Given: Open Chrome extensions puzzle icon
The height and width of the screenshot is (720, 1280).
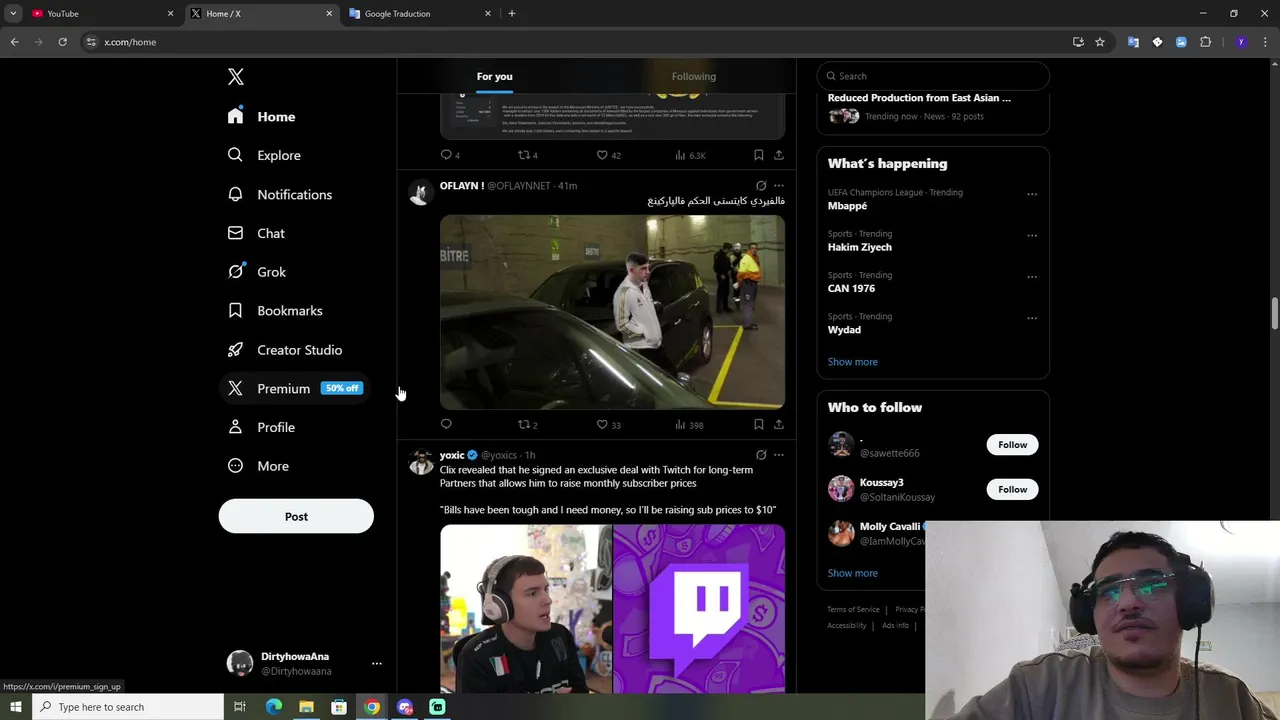Looking at the screenshot, I should pyautogui.click(x=1205, y=42).
